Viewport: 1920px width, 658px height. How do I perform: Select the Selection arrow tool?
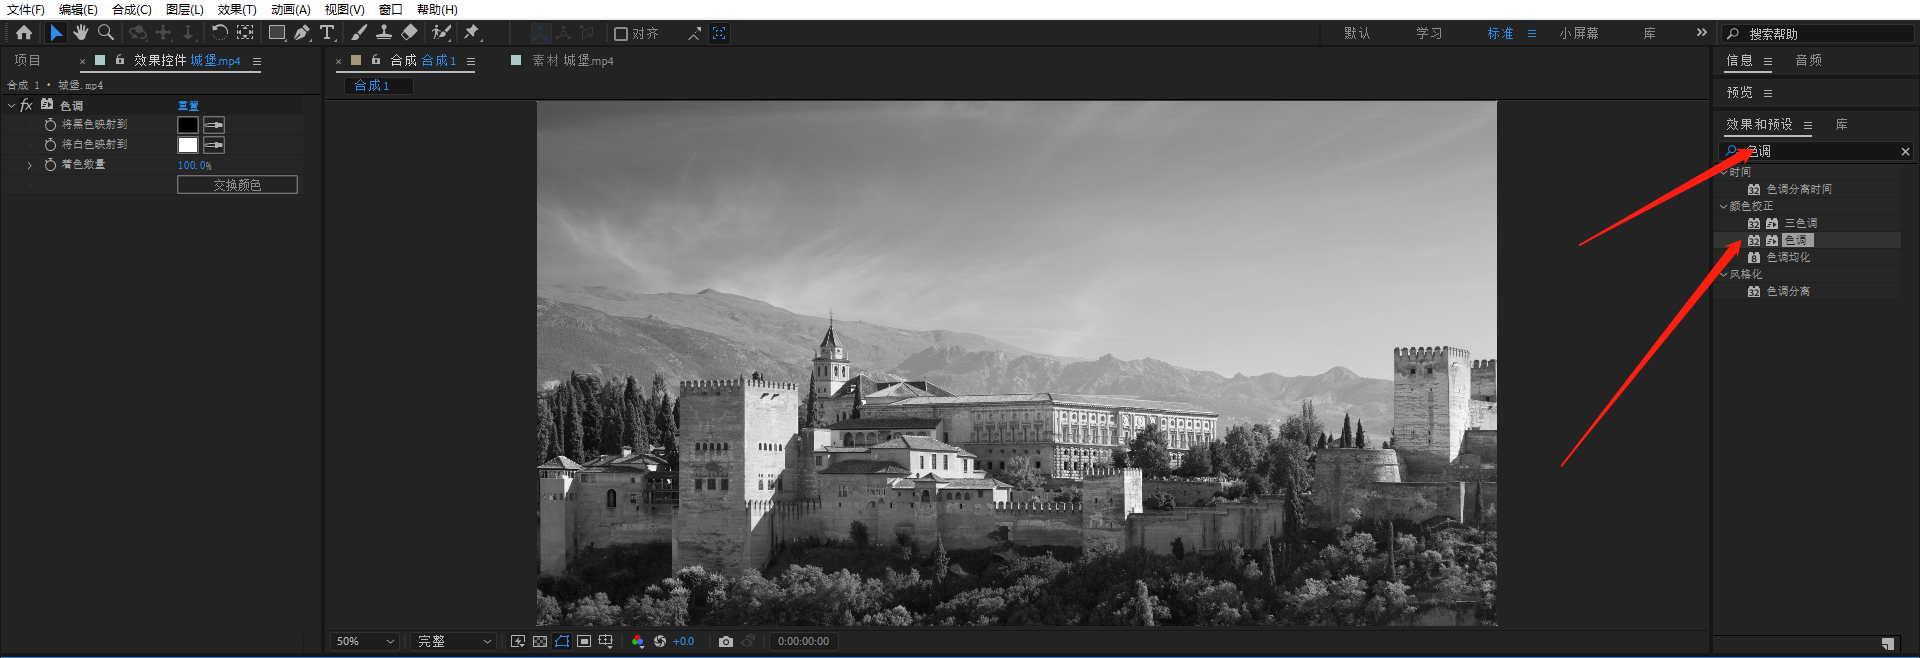[x=56, y=33]
